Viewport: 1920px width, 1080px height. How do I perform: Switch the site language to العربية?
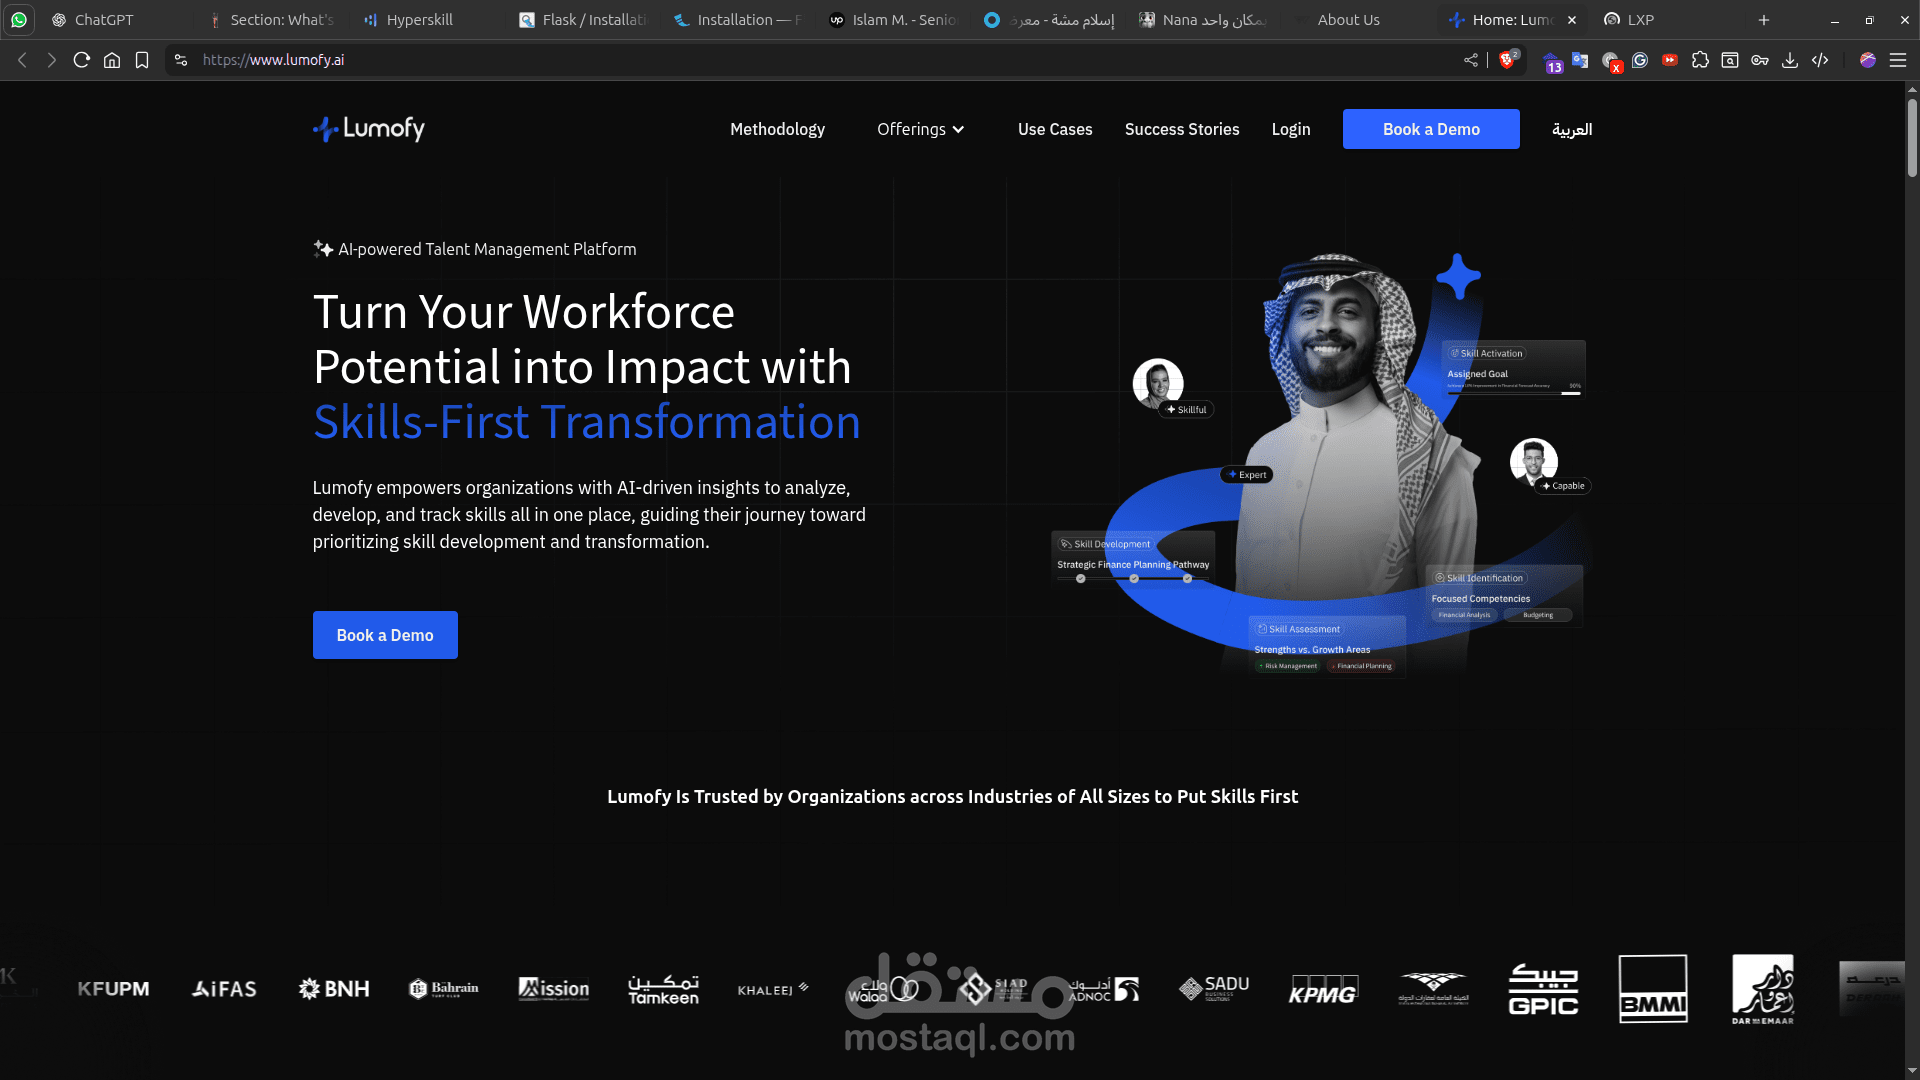click(1572, 129)
